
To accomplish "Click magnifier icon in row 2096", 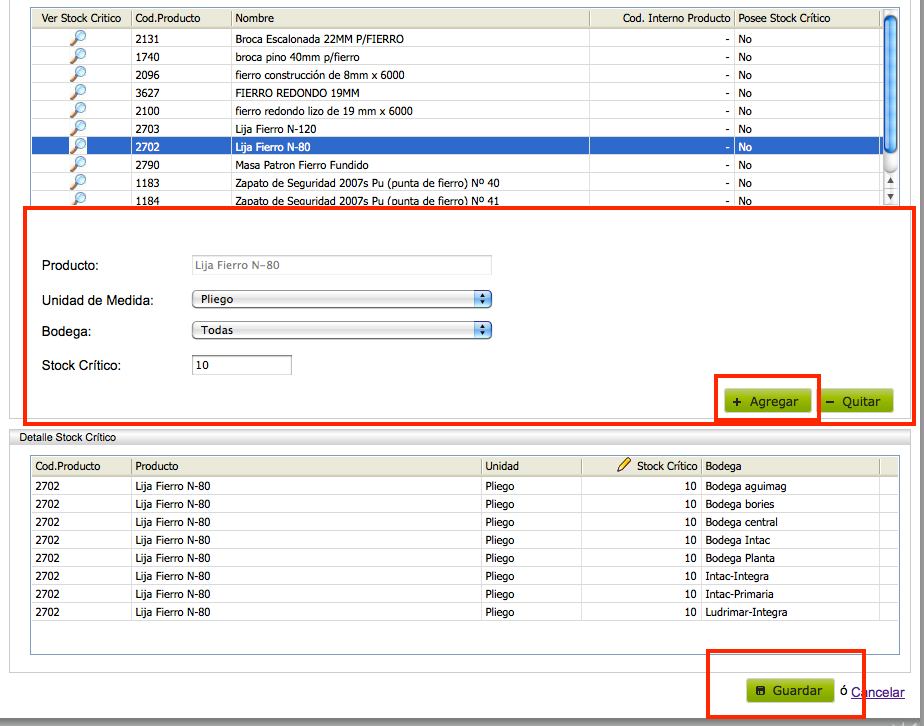I will [78, 75].
